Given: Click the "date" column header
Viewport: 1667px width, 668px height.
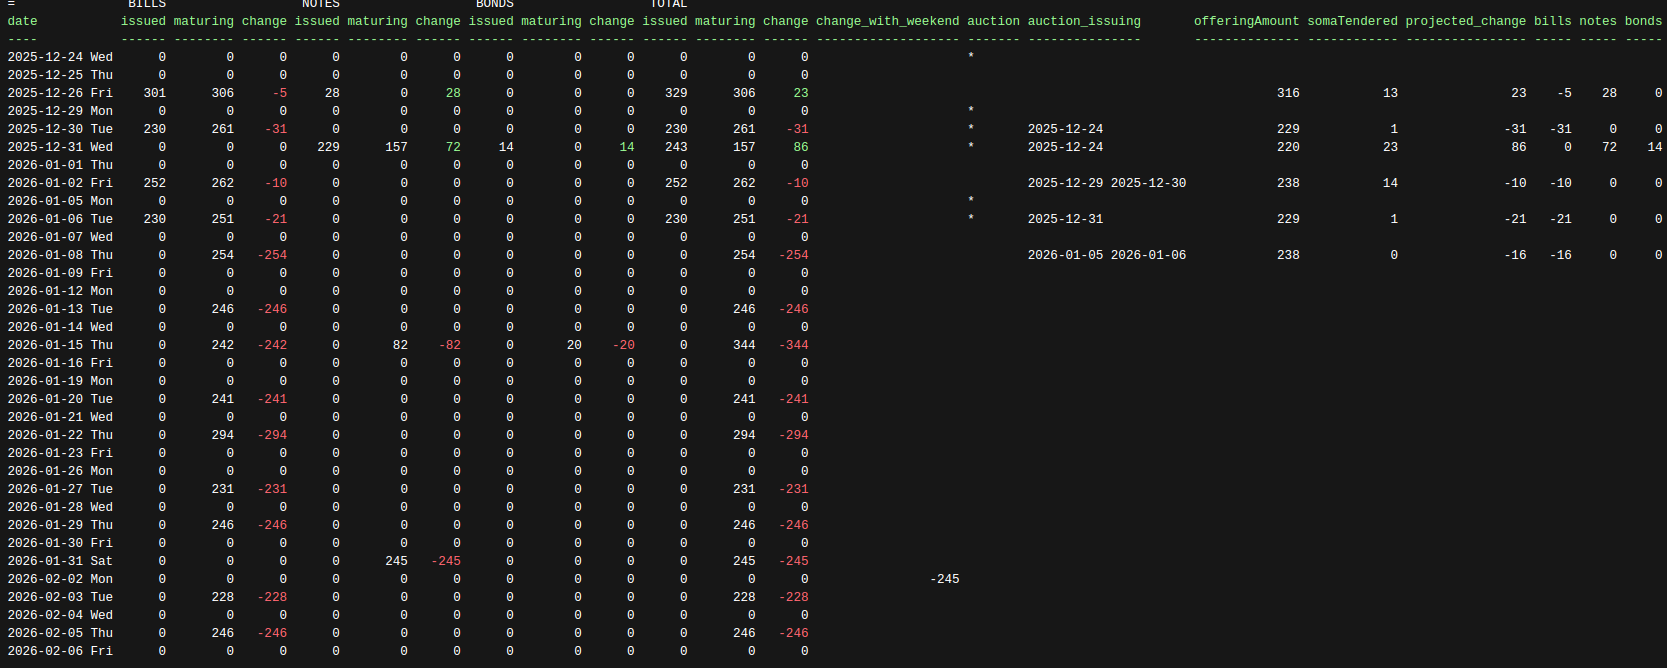Looking at the screenshot, I should pyautogui.click(x=22, y=21).
